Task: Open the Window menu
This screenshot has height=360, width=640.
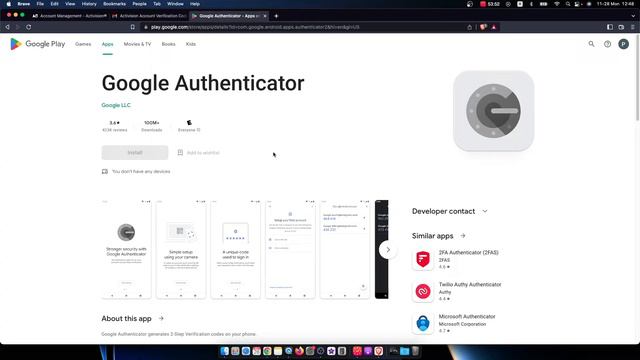Action: pyautogui.click(x=175, y=4)
